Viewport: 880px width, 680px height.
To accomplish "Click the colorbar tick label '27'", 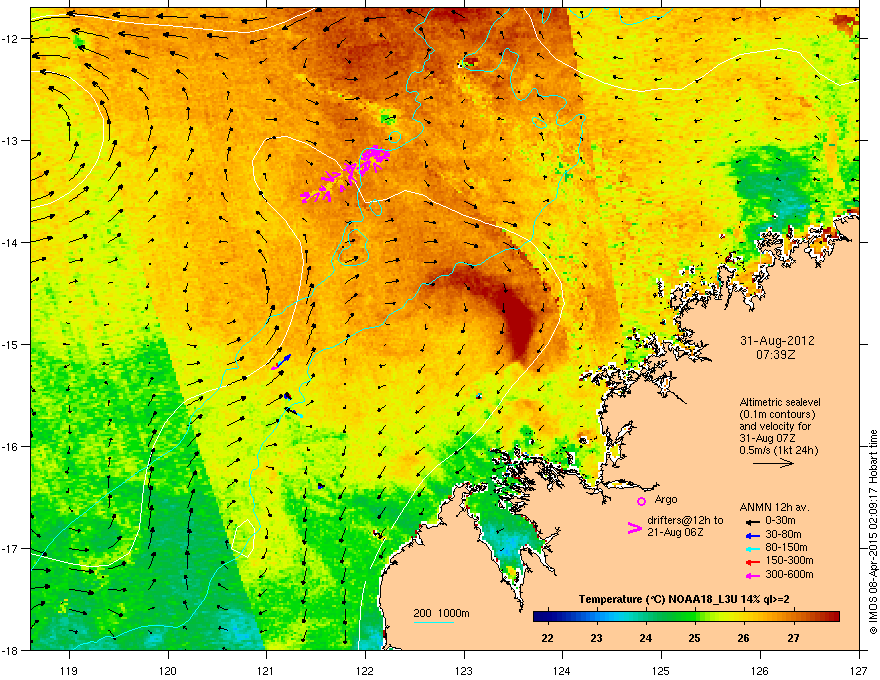I will (x=793, y=638).
